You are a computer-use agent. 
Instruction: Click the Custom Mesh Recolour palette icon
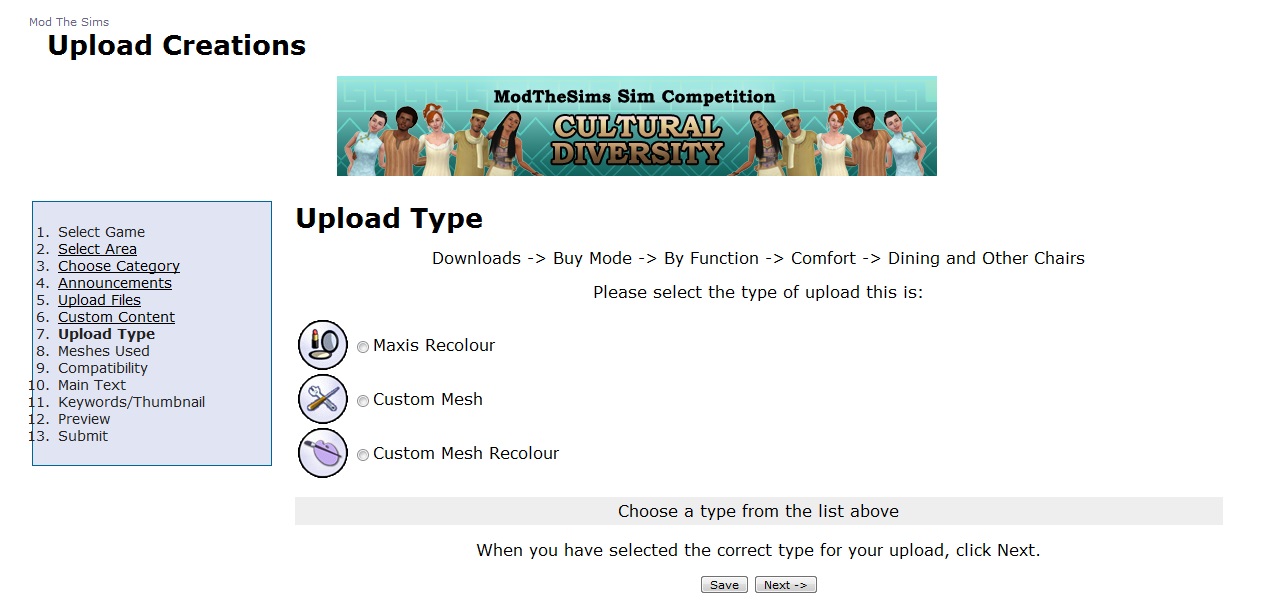(322, 453)
